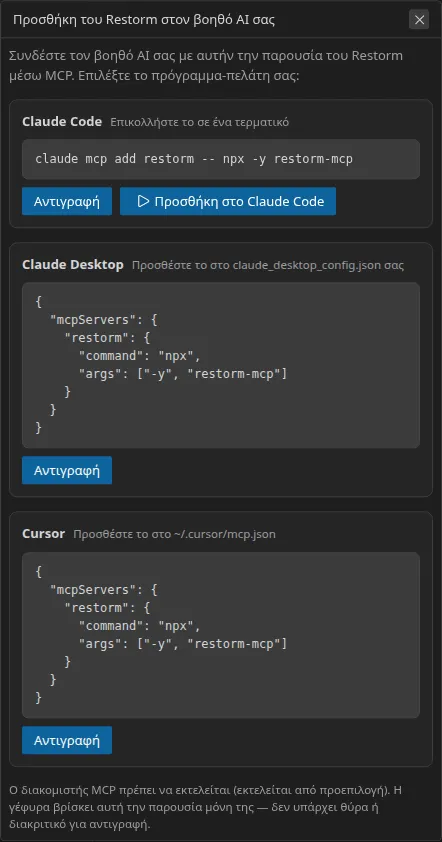Viewport: 442px width, 842px height.
Task: Copy the Cursor JSON config with Αντιγραφή
Action: tap(67, 741)
